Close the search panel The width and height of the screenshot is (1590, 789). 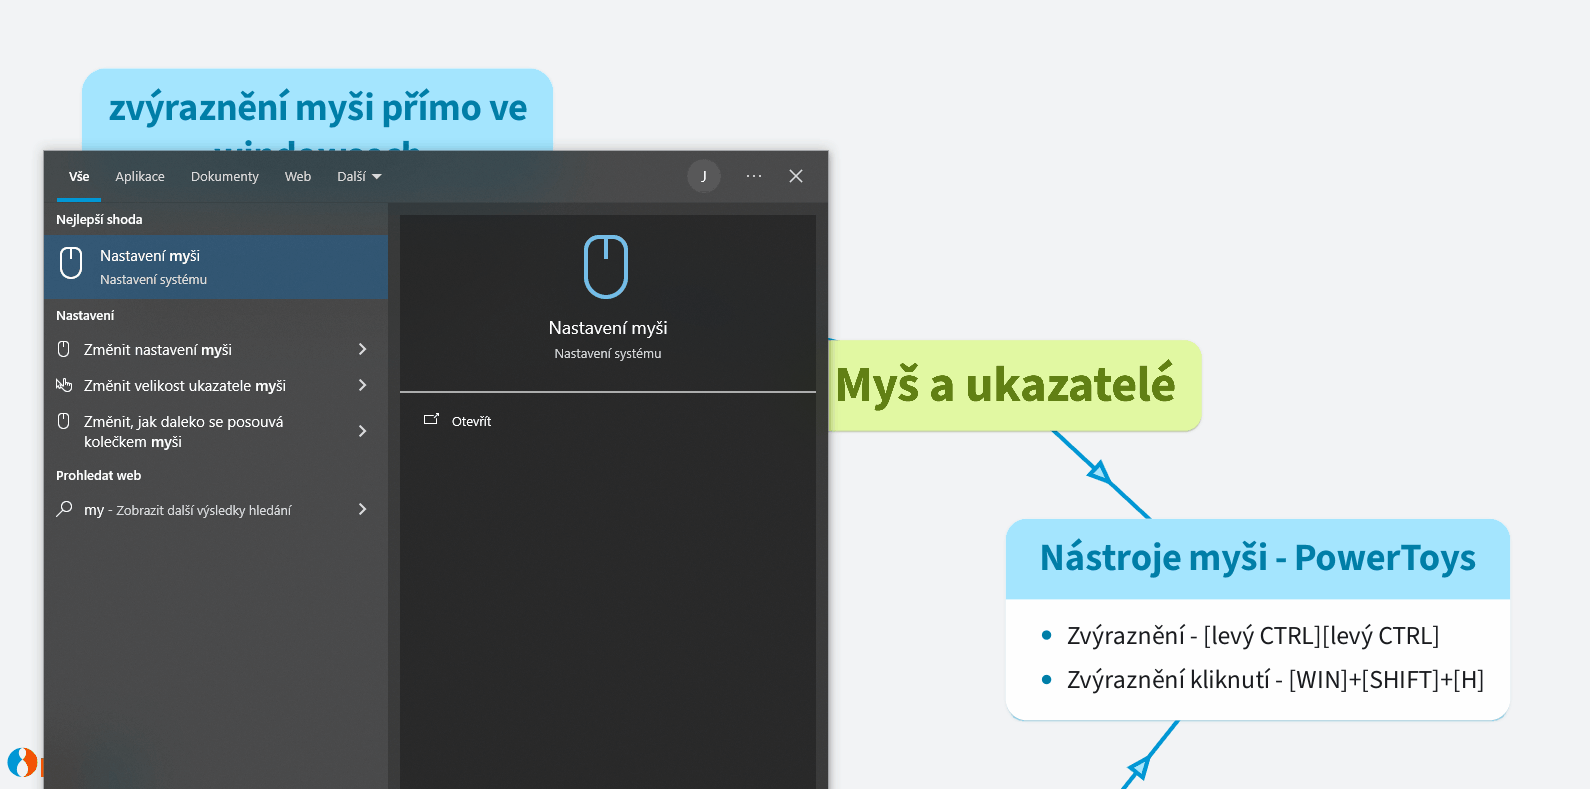(796, 176)
